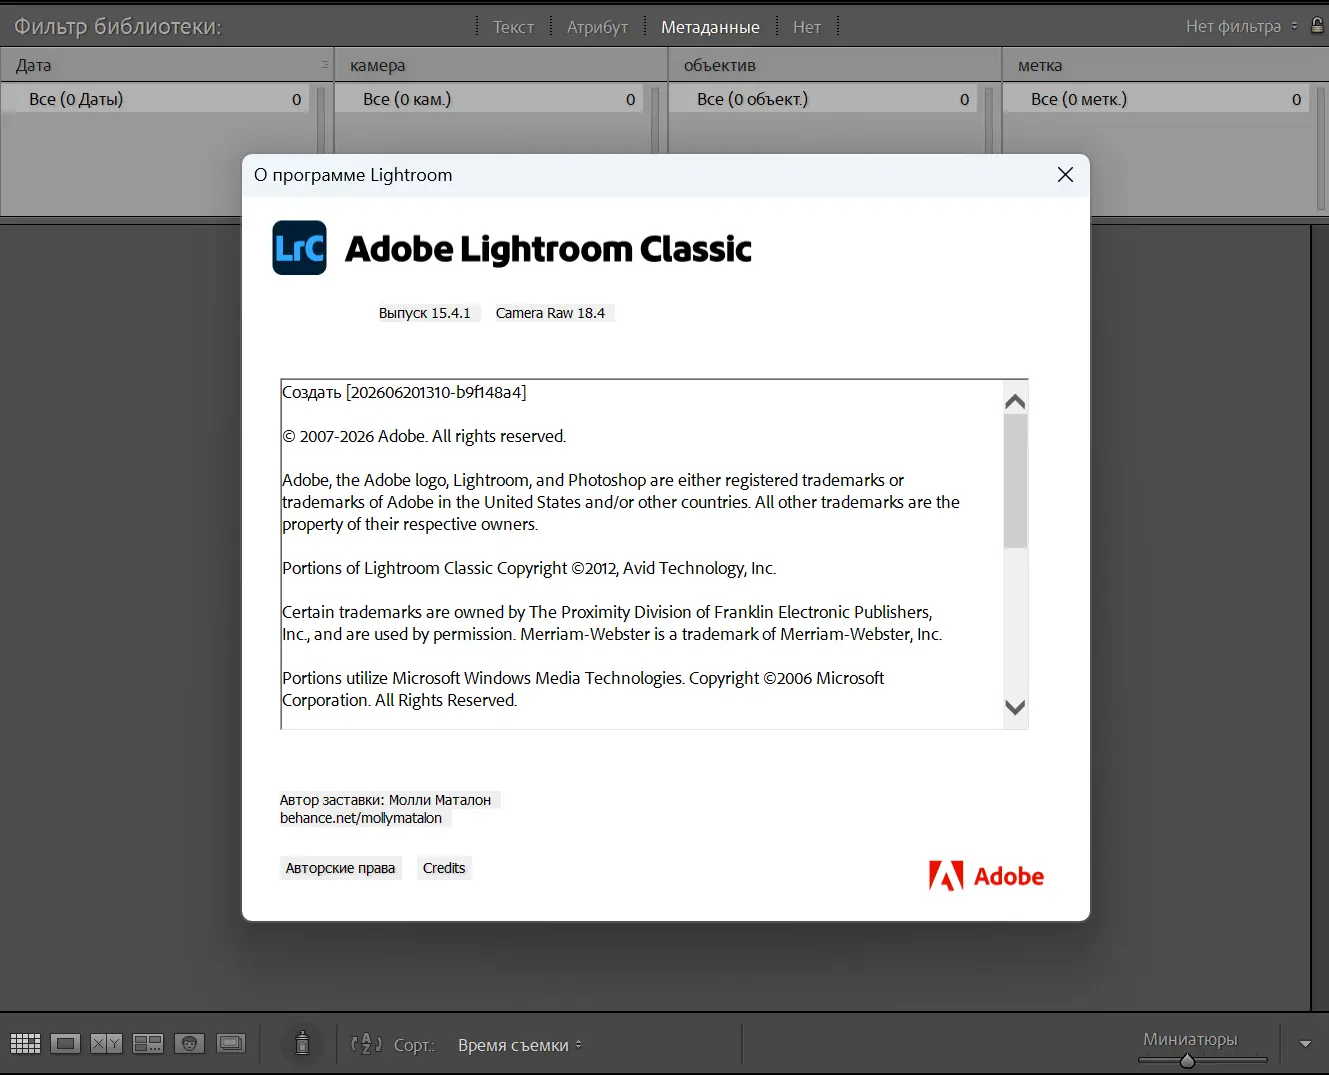
Task: Click the build number Создать text
Action: 404,392
